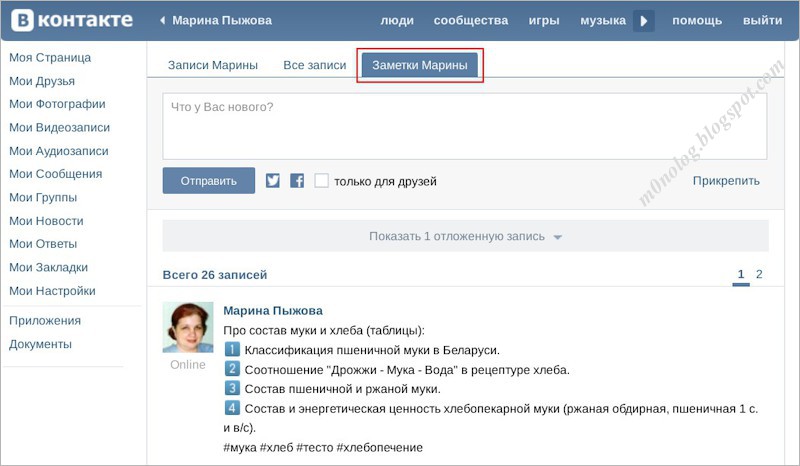Switch to the Все записи tab
The image size is (800, 466).
click(x=314, y=65)
